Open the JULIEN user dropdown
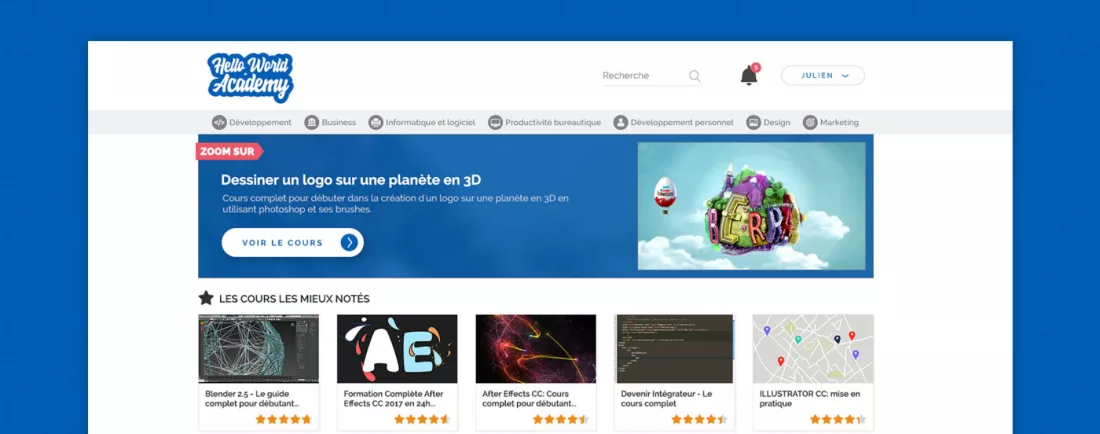Image resolution: width=1100 pixels, height=434 pixels. click(x=823, y=76)
